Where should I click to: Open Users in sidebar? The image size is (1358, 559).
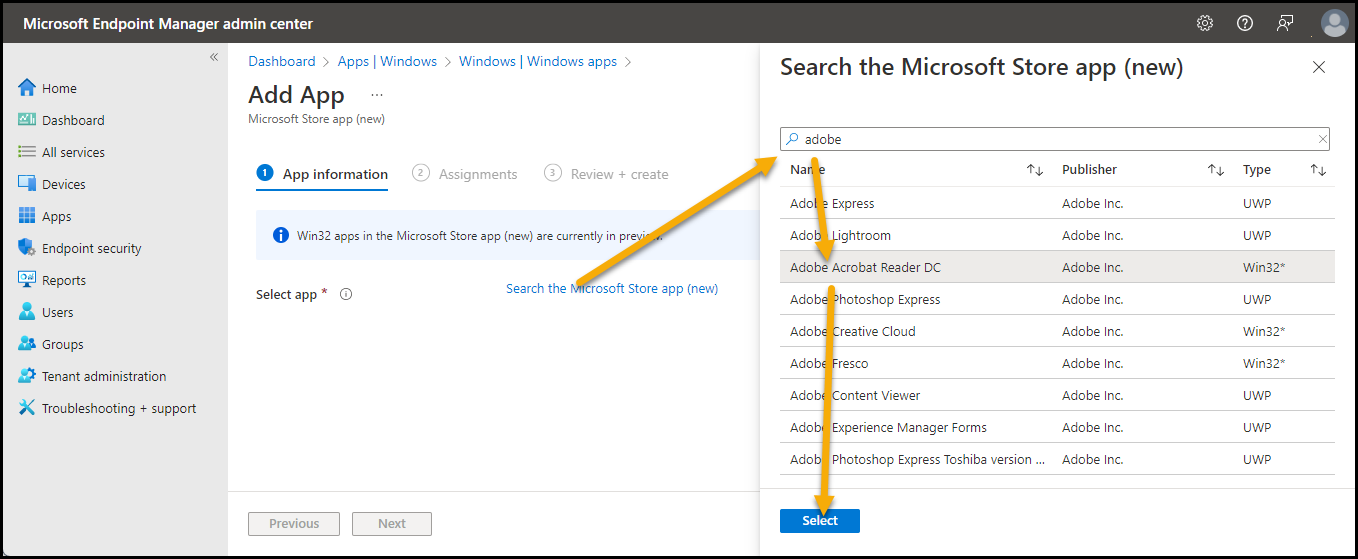click(58, 312)
